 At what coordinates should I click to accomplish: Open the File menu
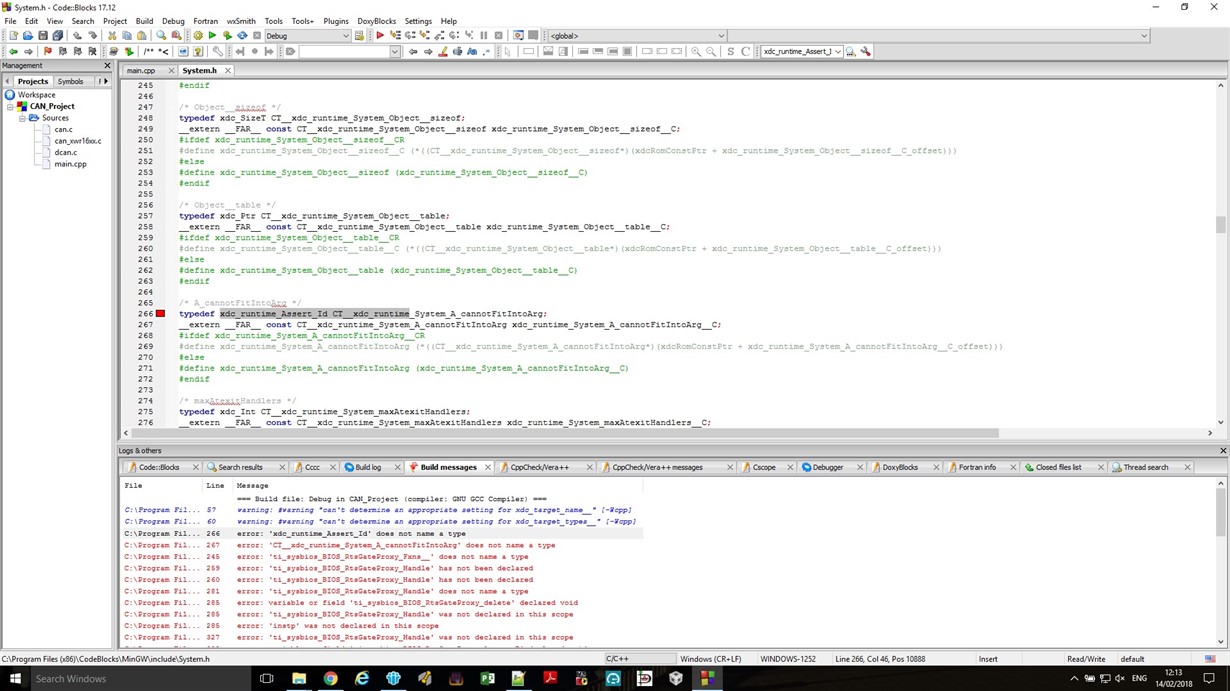[10, 21]
